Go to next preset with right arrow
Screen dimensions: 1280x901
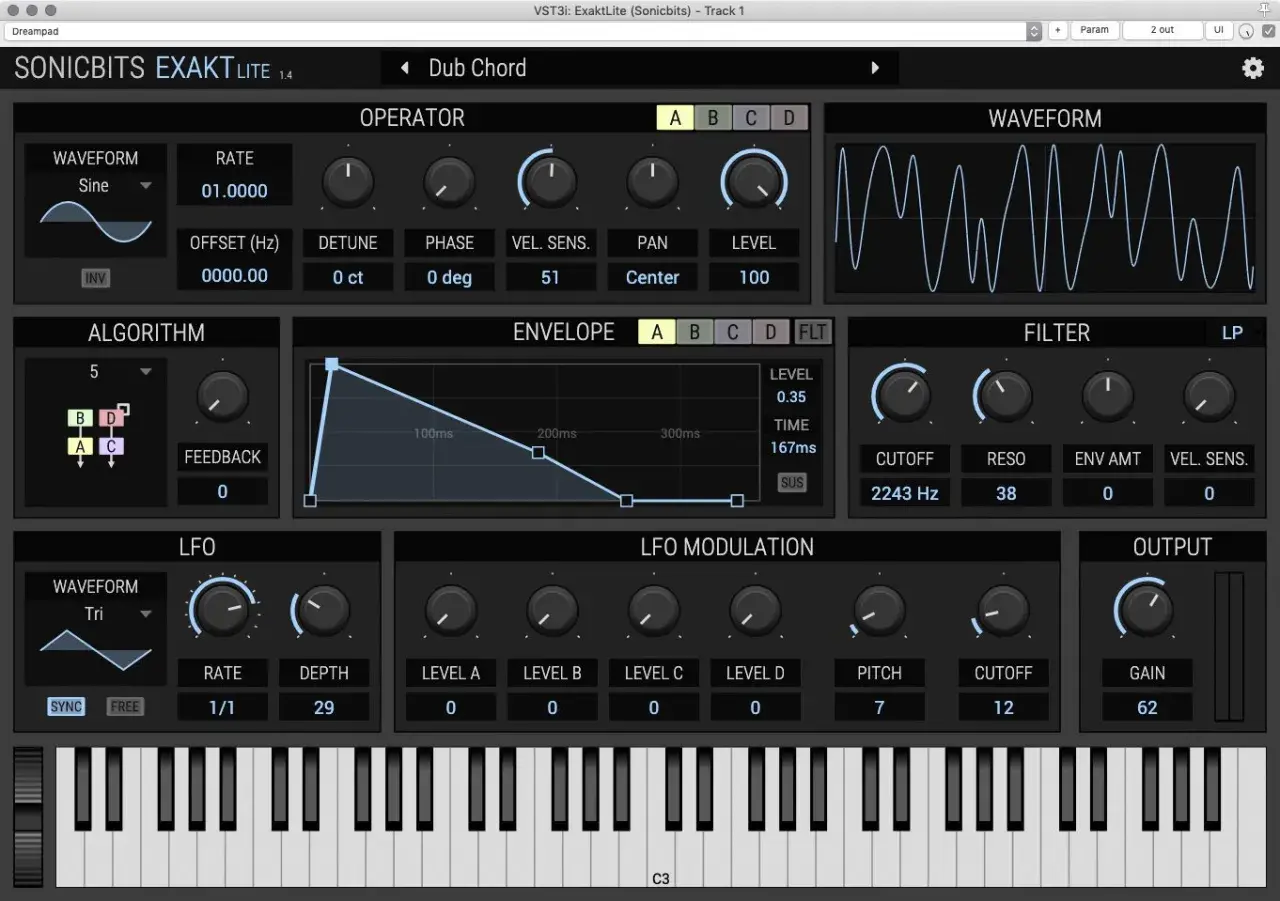click(x=875, y=68)
